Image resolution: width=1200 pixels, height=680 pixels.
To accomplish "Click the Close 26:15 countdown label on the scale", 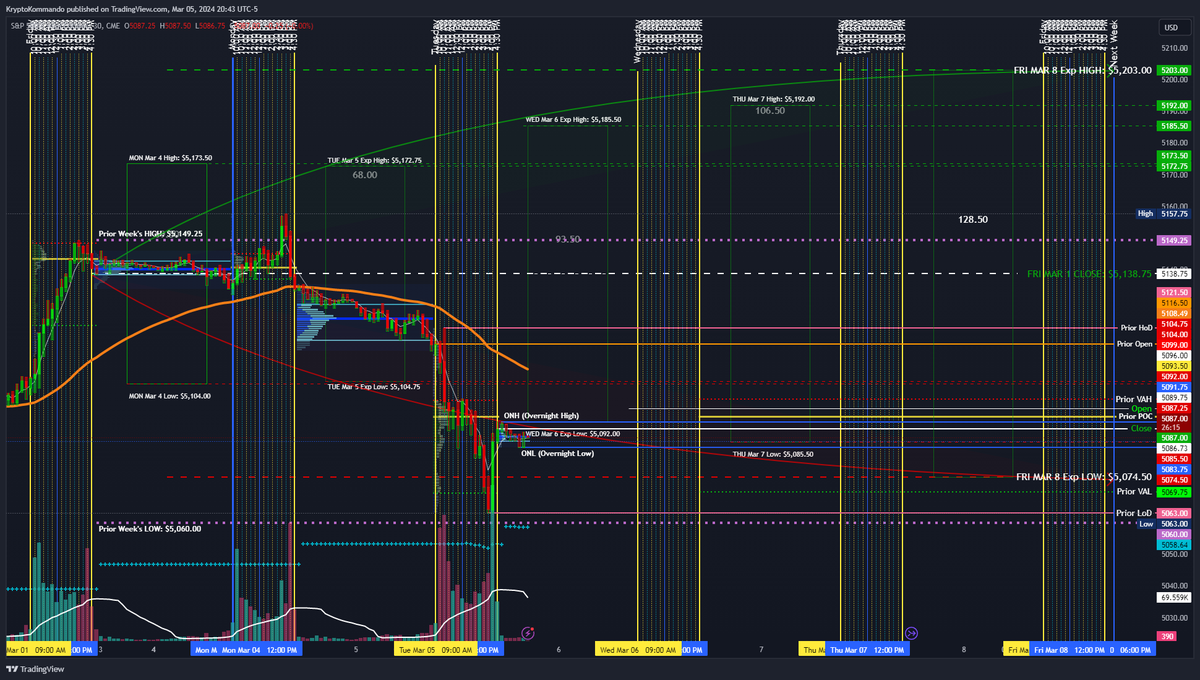I will [1173, 426].
